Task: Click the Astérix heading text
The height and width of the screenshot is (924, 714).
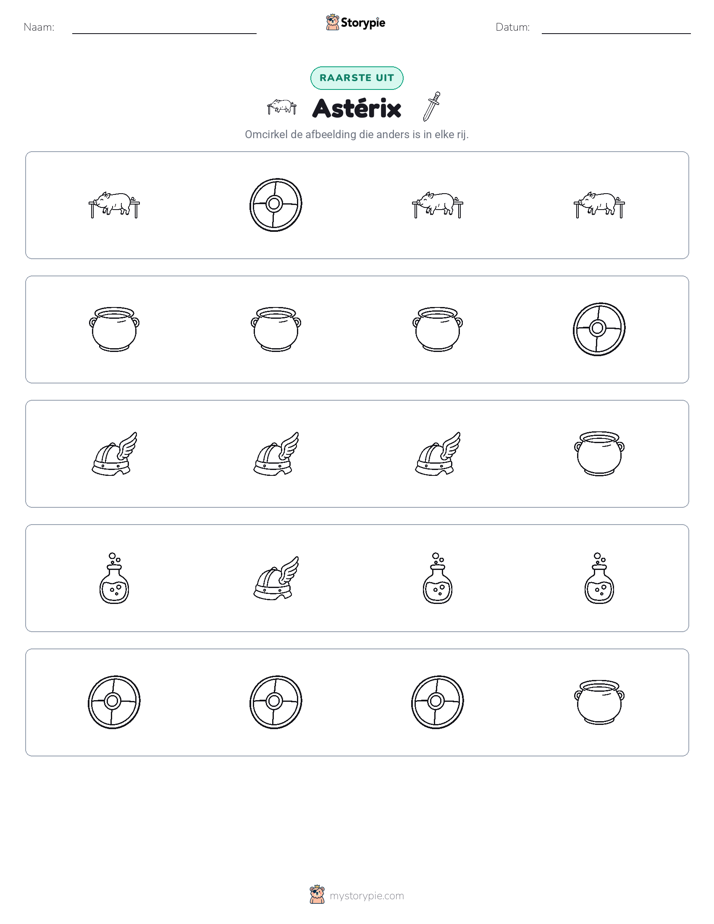Action: click(356, 108)
